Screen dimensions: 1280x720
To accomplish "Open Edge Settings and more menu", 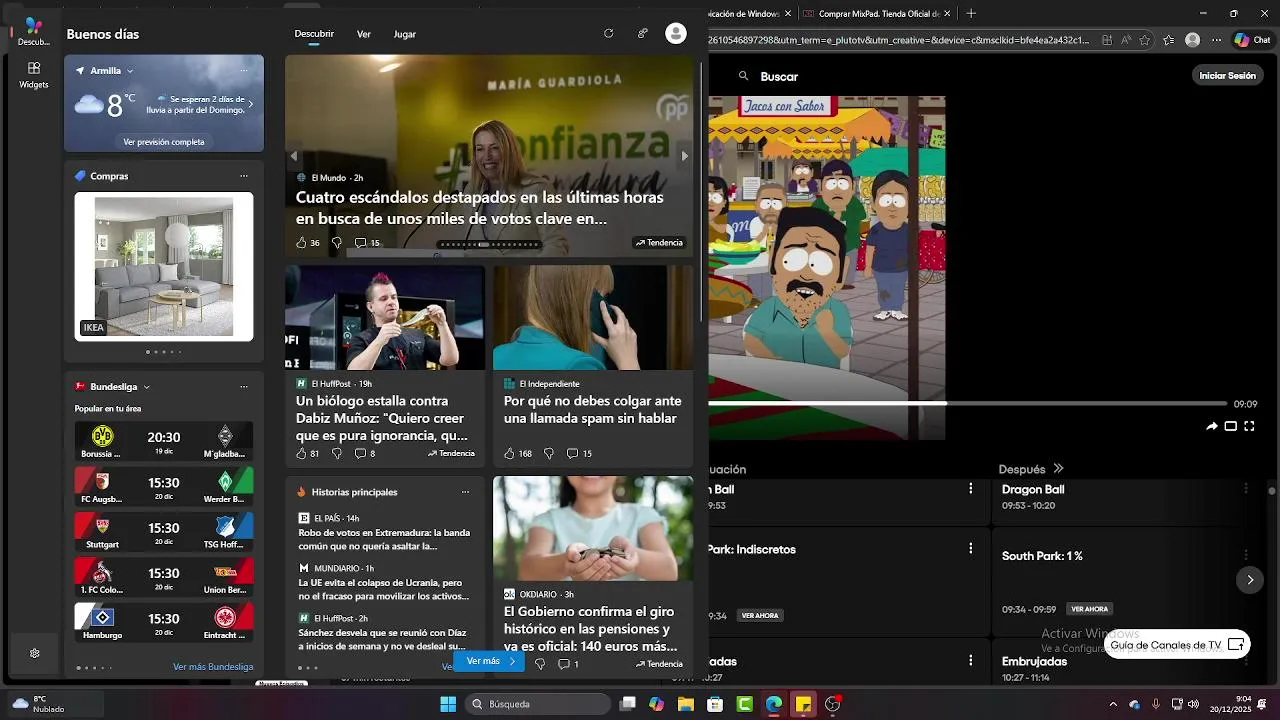I will 1217,40.
